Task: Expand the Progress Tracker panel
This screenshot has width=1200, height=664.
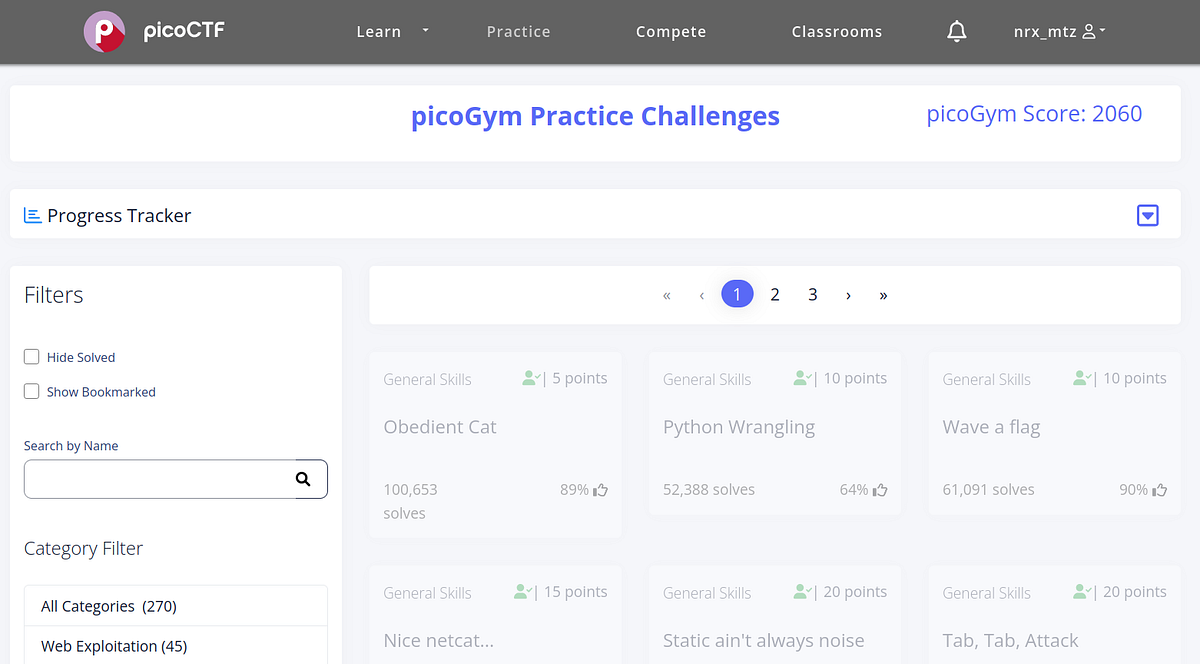Action: coord(1147,214)
